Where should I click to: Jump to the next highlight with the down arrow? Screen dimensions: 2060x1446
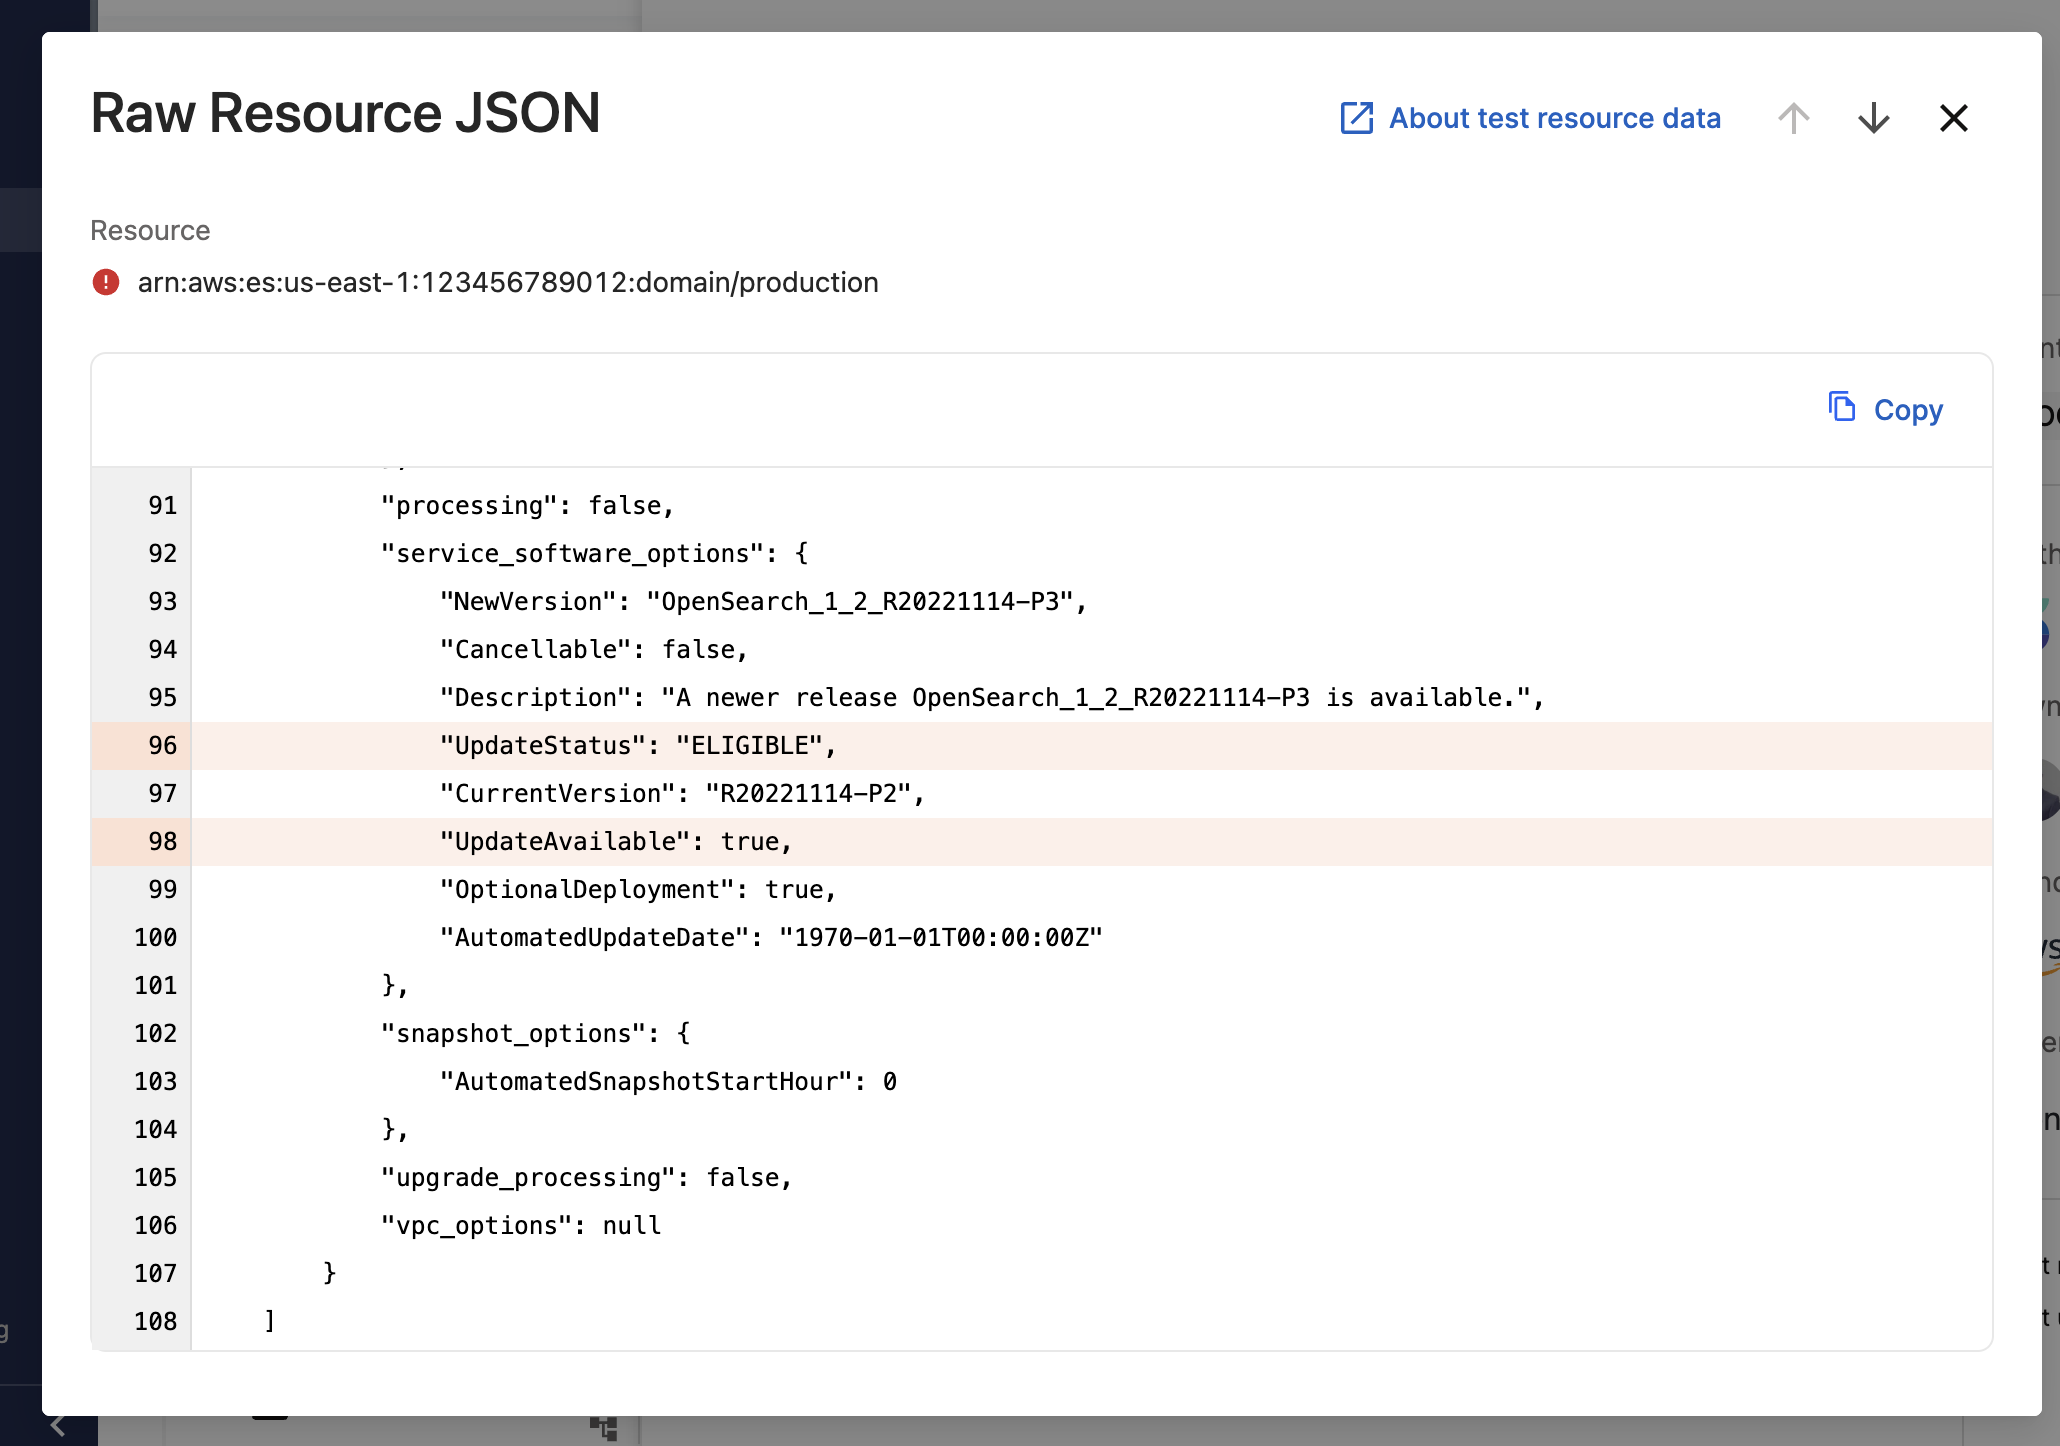pyautogui.click(x=1873, y=118)
